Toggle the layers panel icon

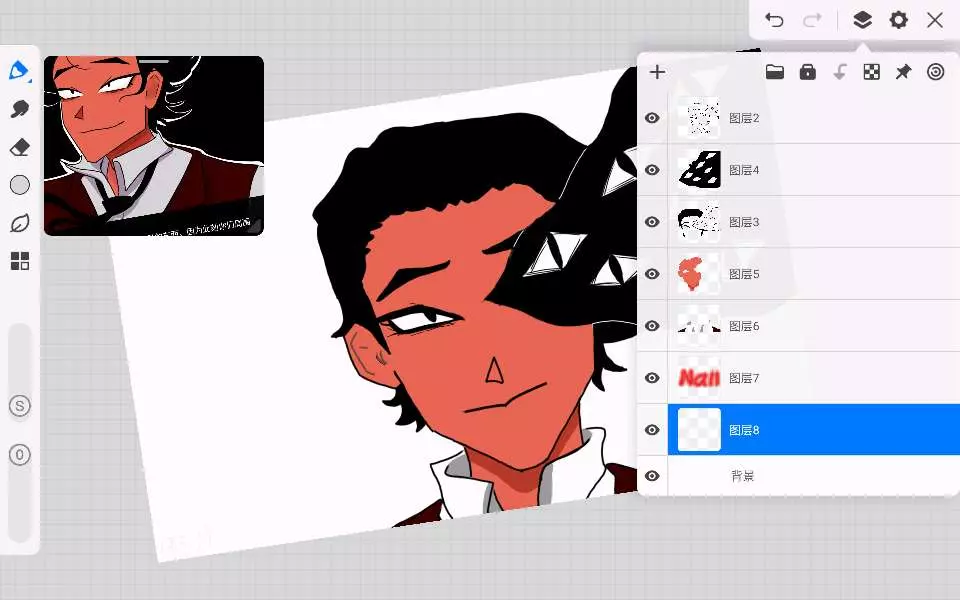(862, 20)
